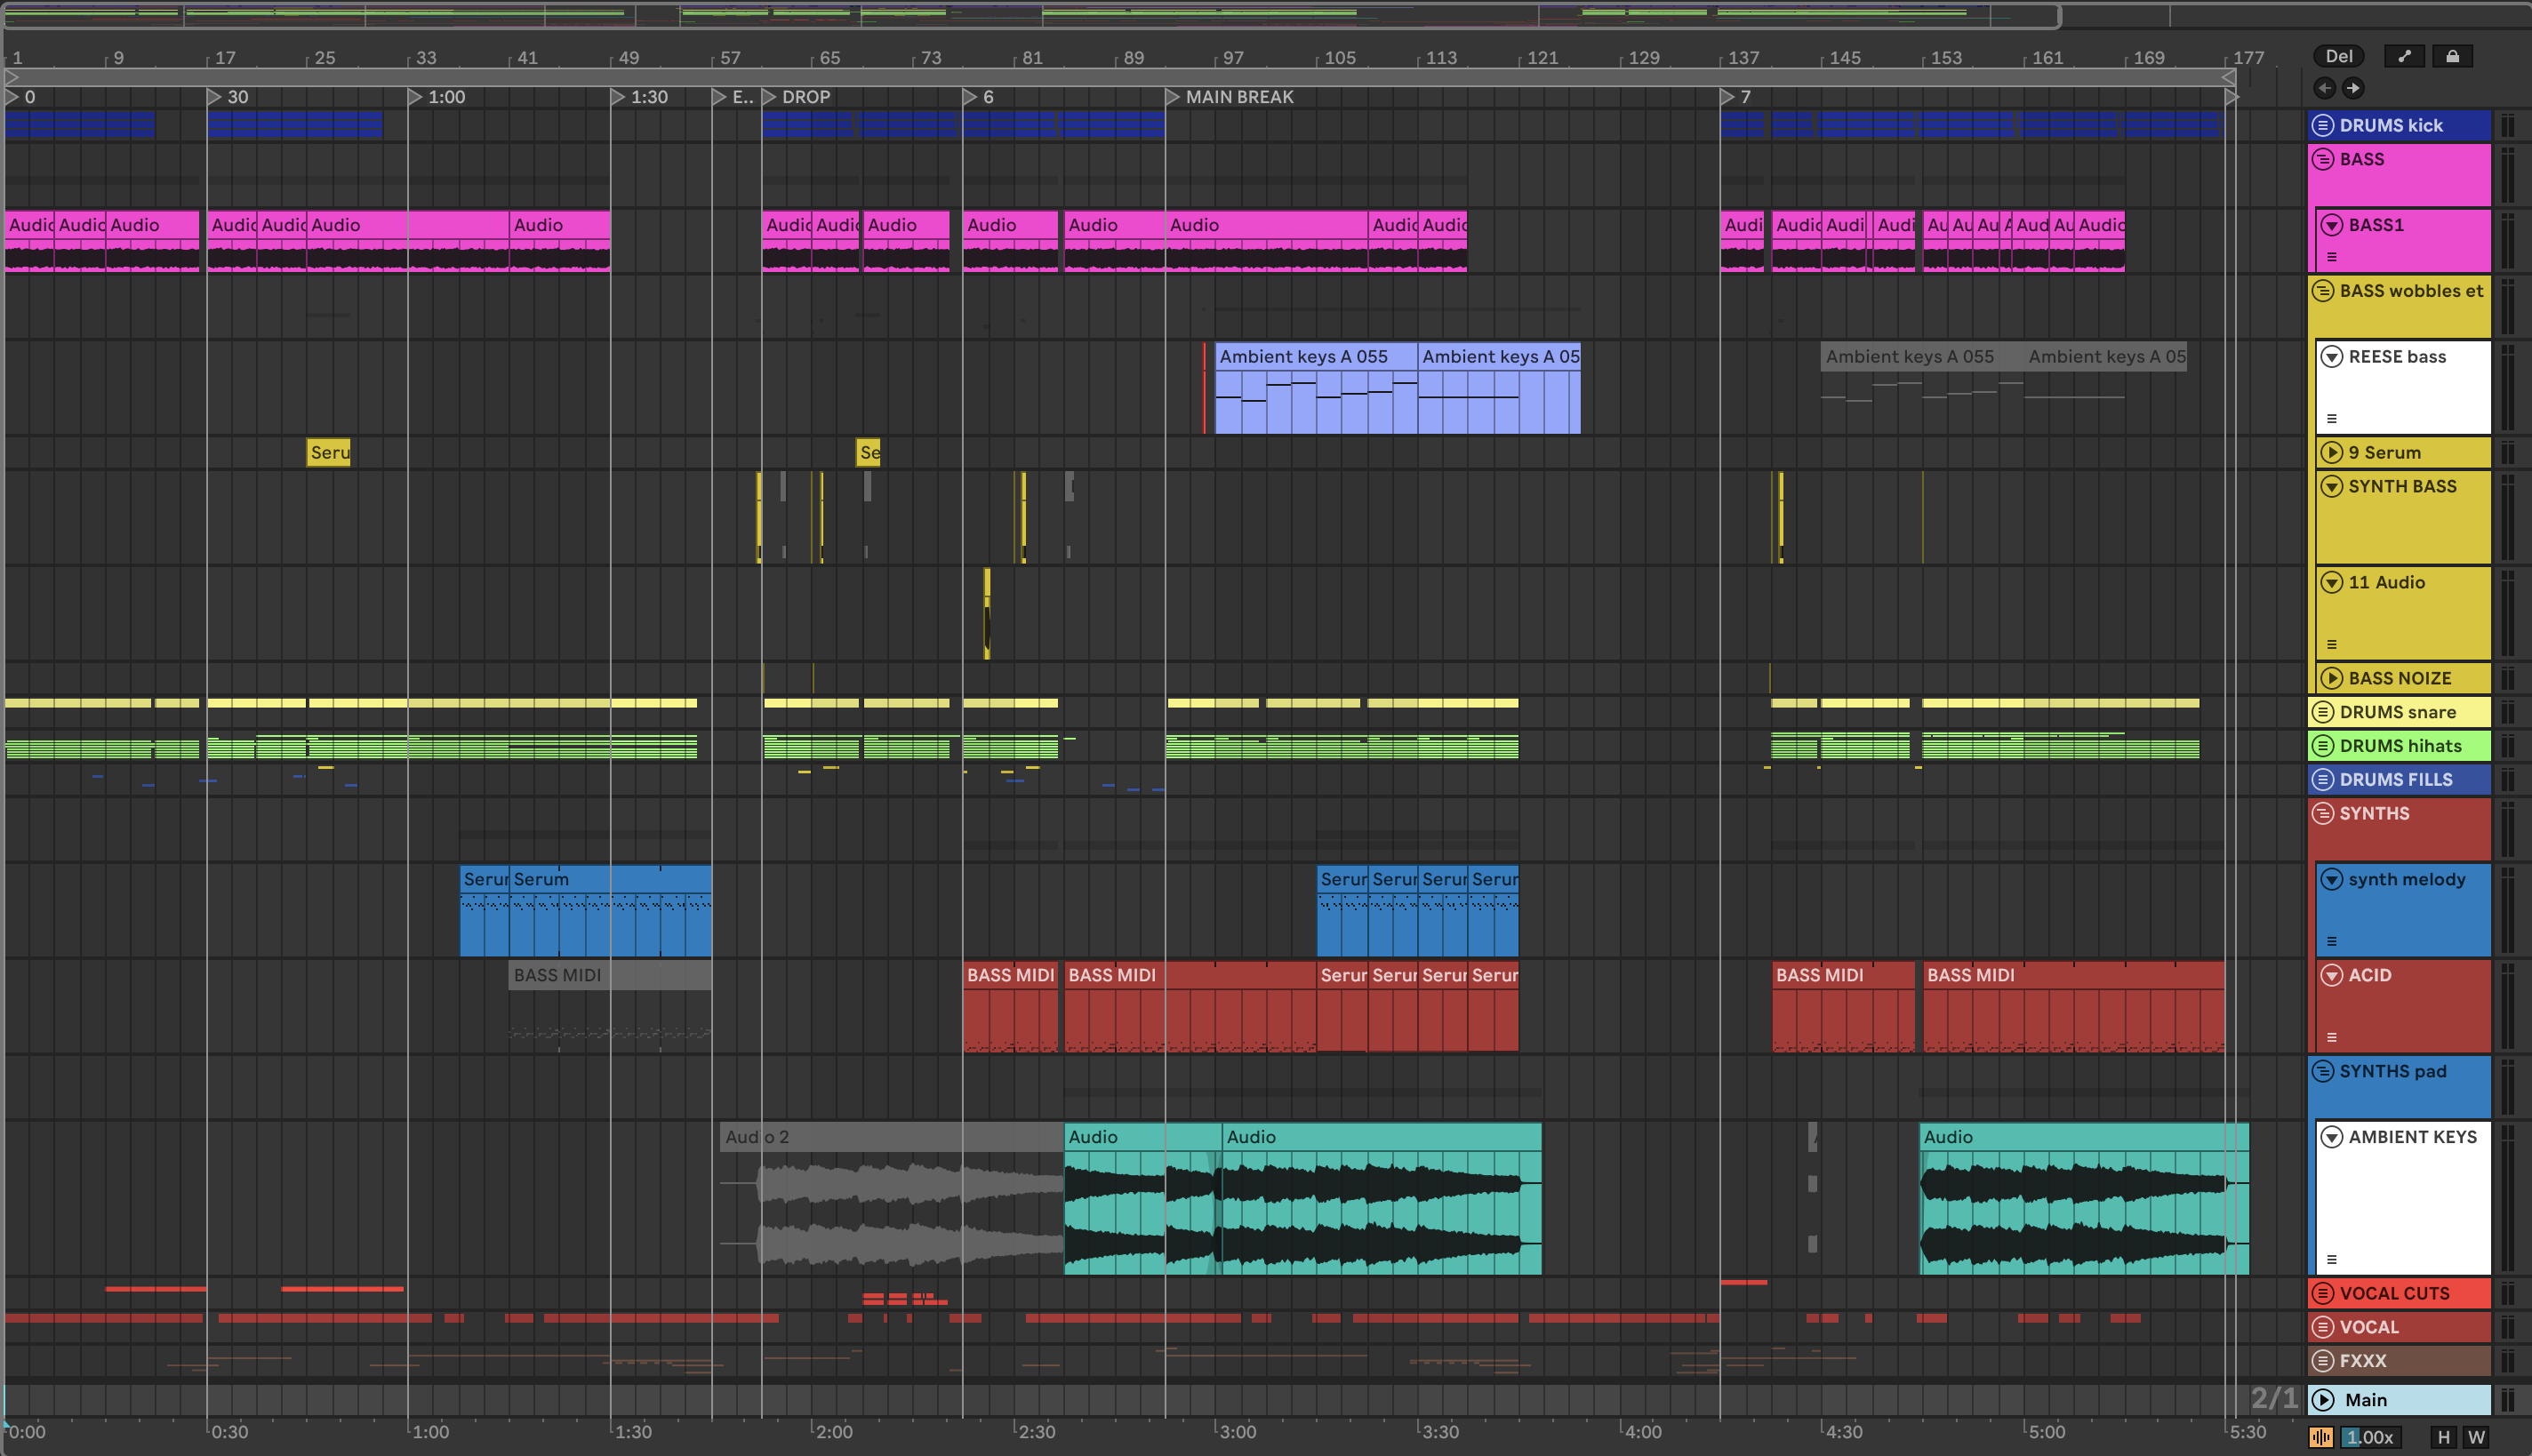
Task: Toggle the Automation Mode button
Action: [x=2405, y=56]
